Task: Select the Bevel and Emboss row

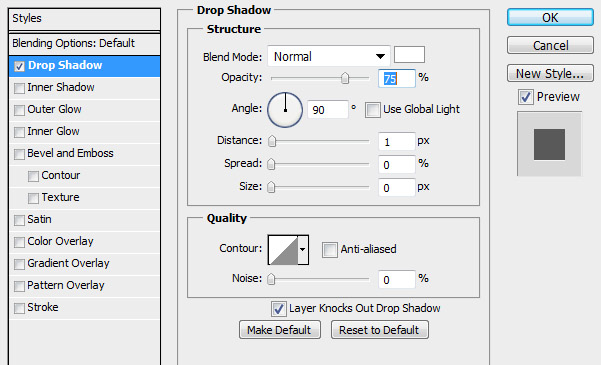Action: 84,154
